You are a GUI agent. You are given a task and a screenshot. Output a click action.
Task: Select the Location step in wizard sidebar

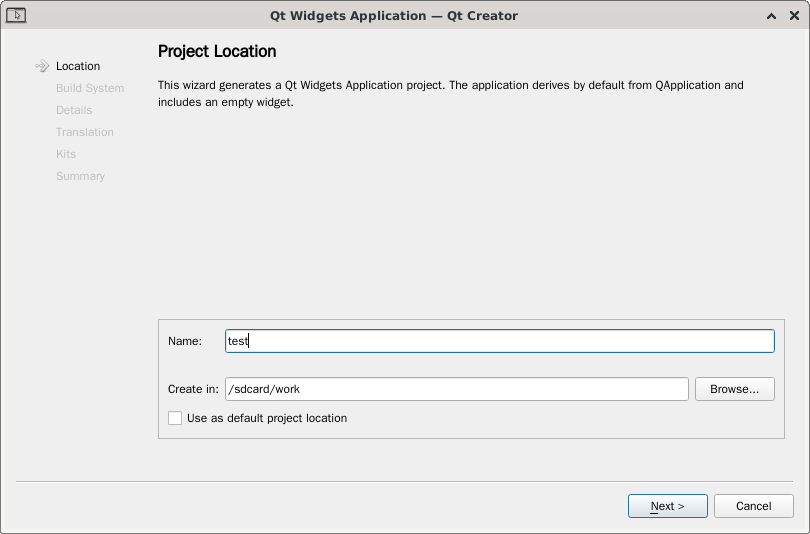pyautogui.click(x=78, y=66)
